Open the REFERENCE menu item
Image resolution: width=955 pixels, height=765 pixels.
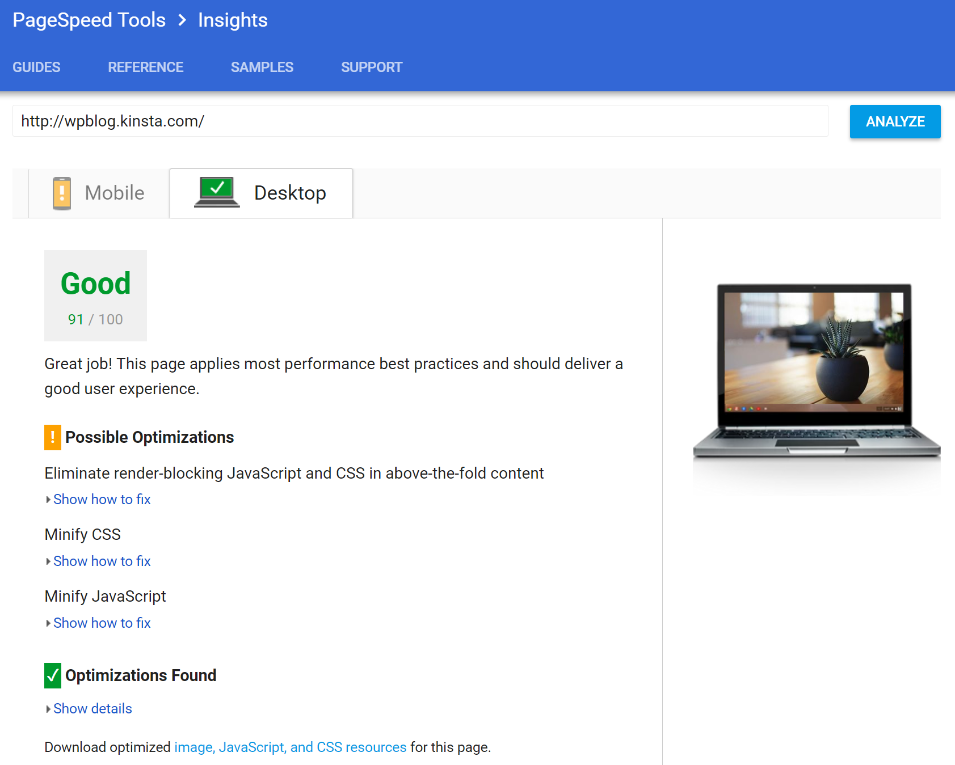(x=146, y=67)
